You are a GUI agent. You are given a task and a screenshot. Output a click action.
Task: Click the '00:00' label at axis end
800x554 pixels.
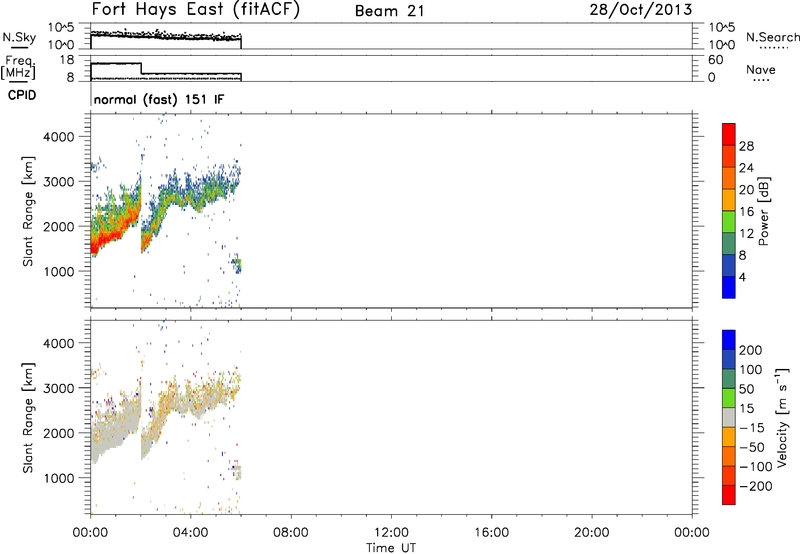[x=691, y=533]
